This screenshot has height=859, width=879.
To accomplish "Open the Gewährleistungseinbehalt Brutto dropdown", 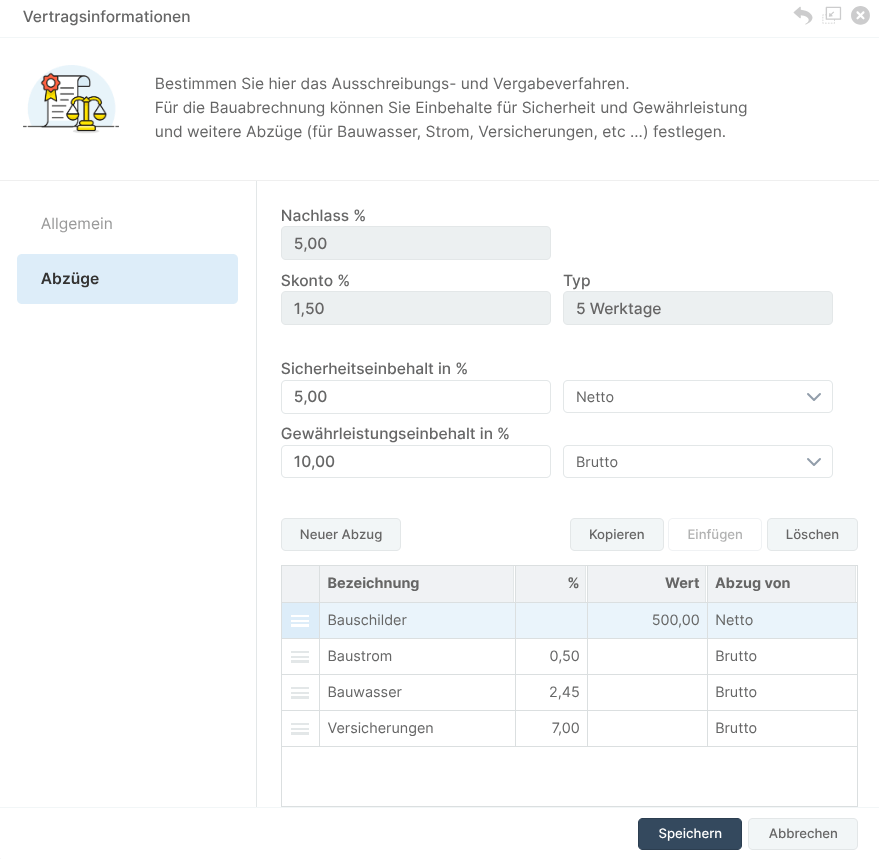I will pos(697,462).
